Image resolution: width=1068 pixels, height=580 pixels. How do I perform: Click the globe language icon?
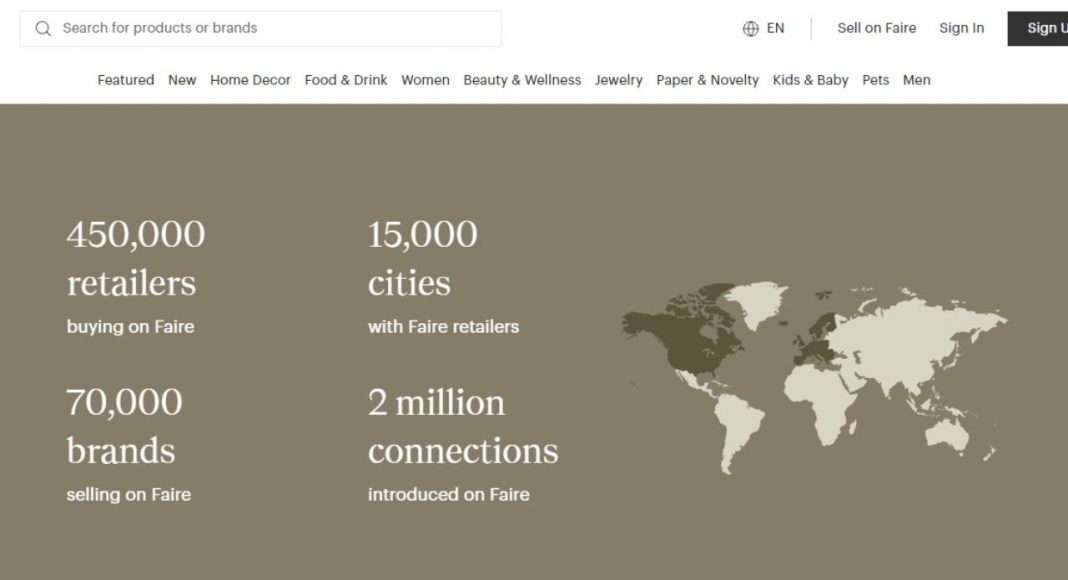[751, 29]
